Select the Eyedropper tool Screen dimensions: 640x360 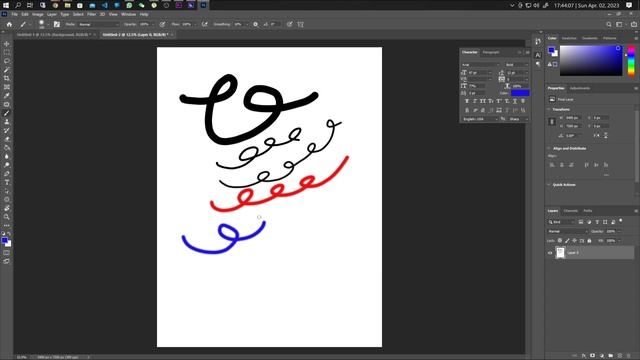point(7,96)
